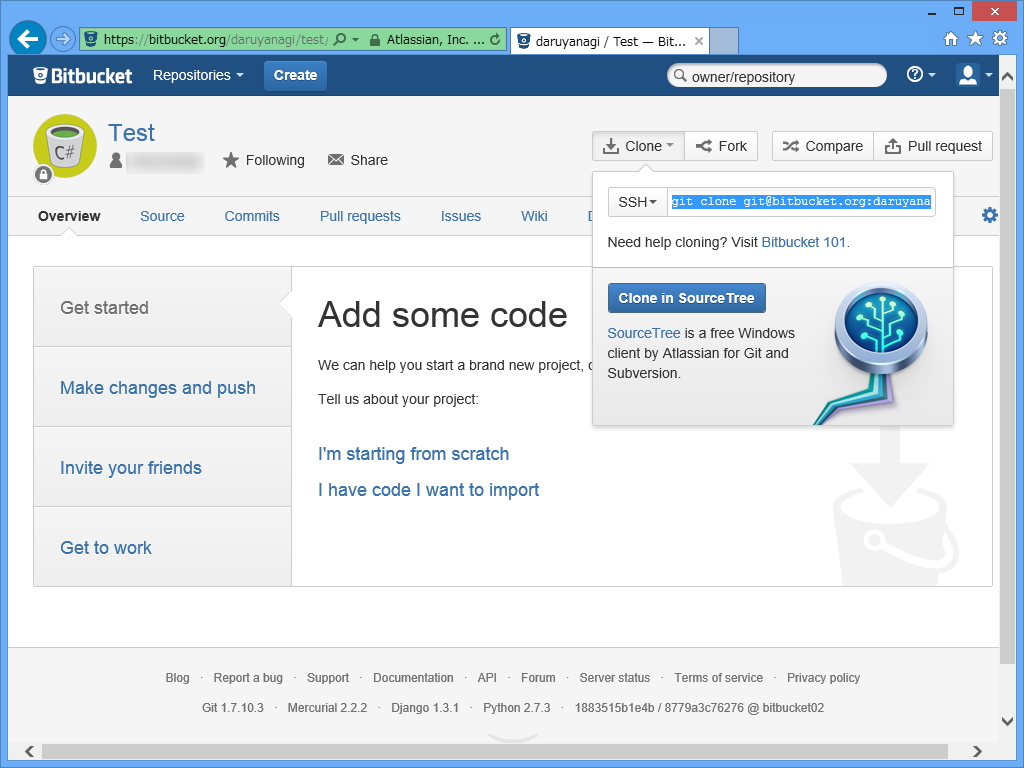Open repository settings via the gear icon
This screenshot has width=1024, height=768.
989,215
